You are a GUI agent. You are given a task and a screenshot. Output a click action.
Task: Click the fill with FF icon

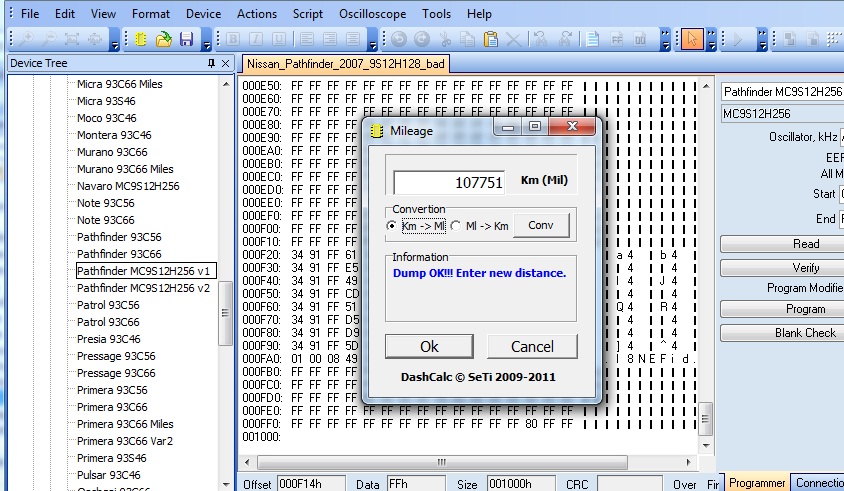617,39
